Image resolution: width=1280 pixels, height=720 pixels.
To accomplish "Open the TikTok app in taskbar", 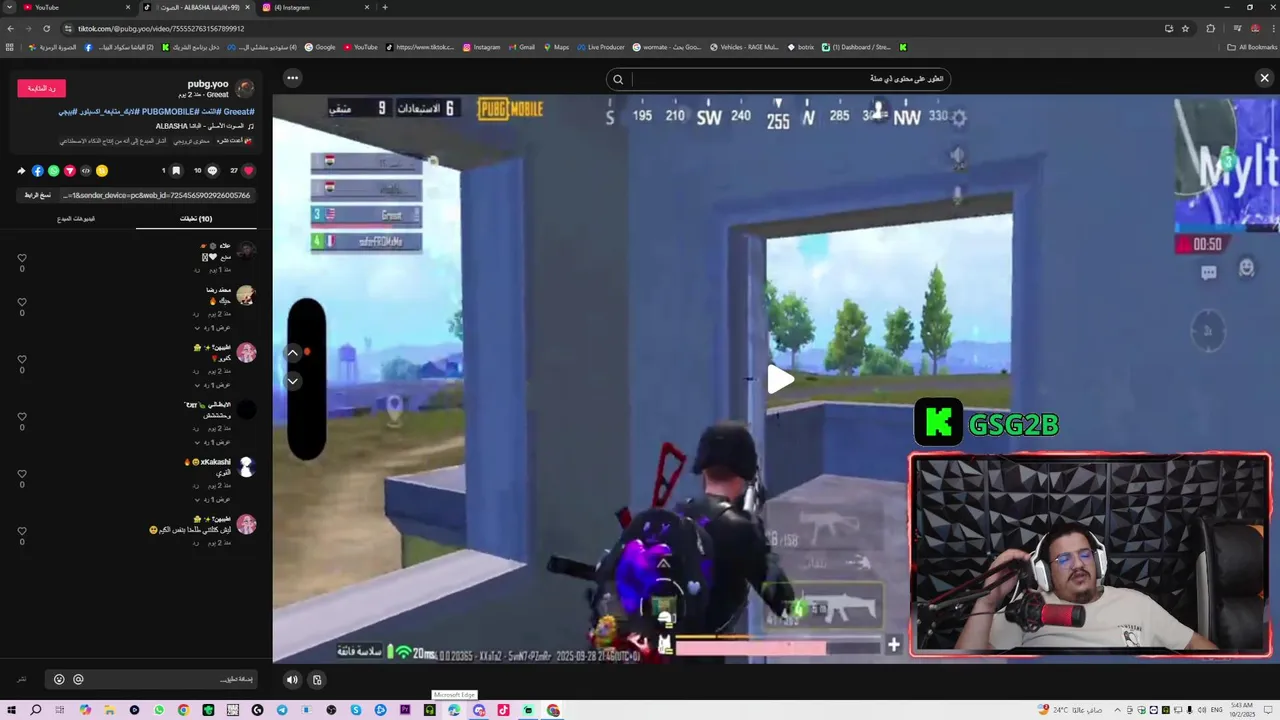I will [x=503, y=710].
